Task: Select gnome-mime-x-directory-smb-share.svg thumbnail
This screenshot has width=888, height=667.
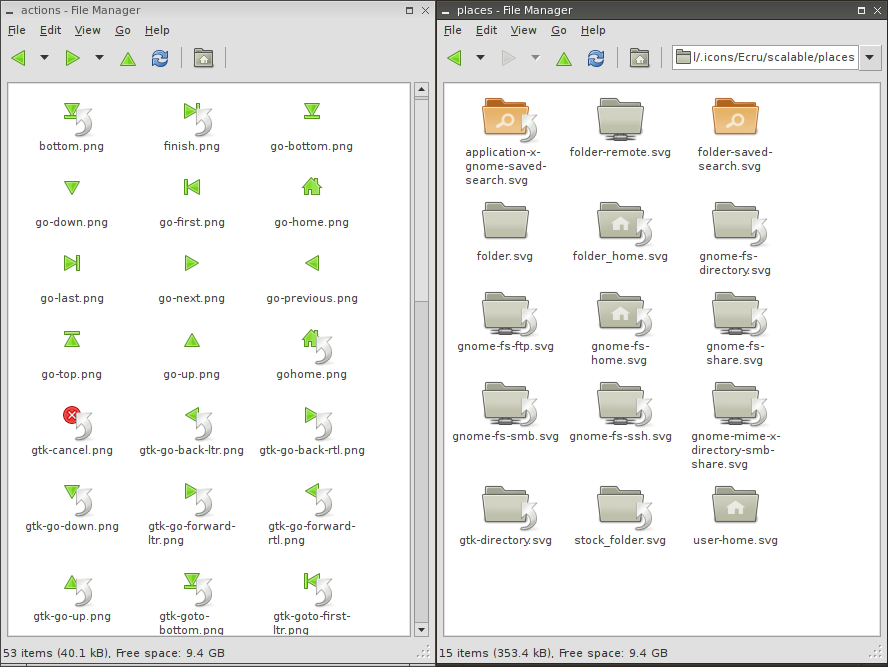Action: pyautogui.click(x=739, y=403)
